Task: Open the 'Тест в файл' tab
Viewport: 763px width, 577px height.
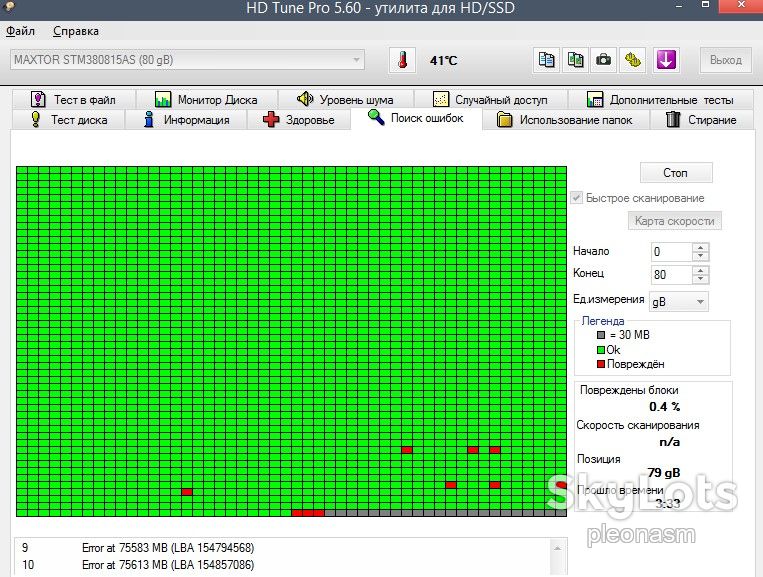Action: 73,99
